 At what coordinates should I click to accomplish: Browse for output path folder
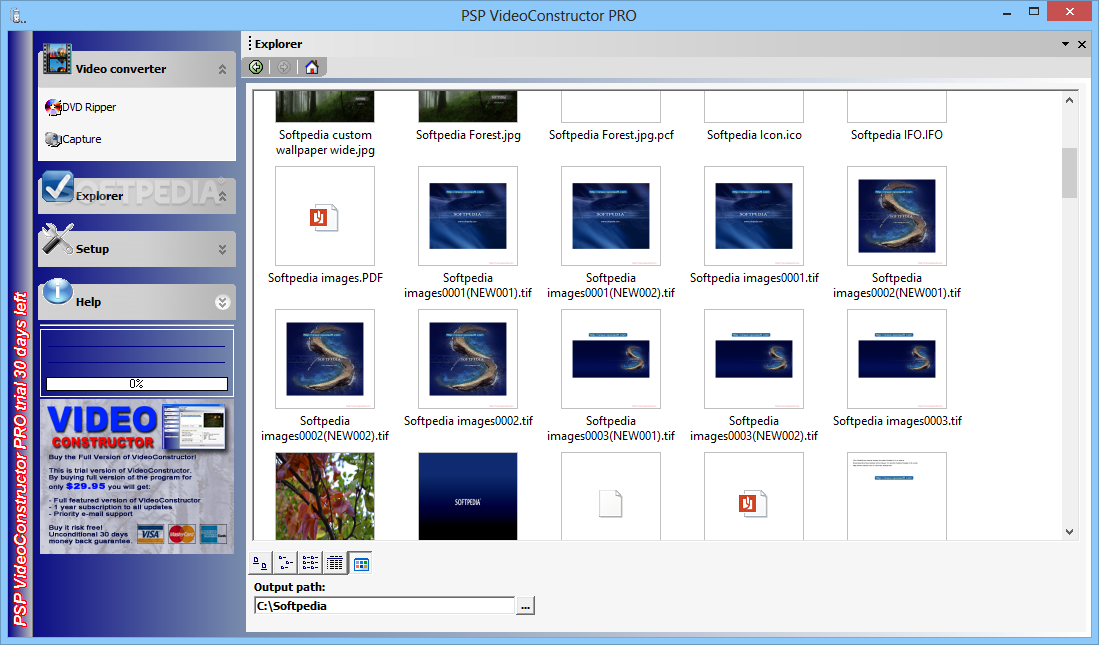pos(525,606)
